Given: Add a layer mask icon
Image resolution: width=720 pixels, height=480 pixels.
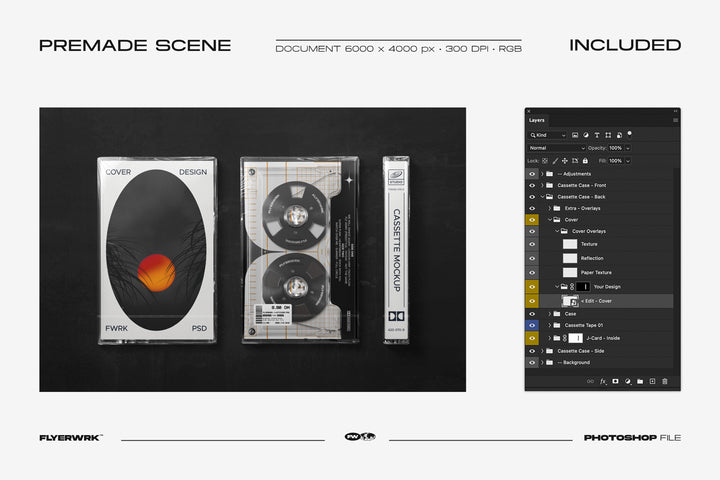Looking at the screenshot, I should [x=615, y=381].
